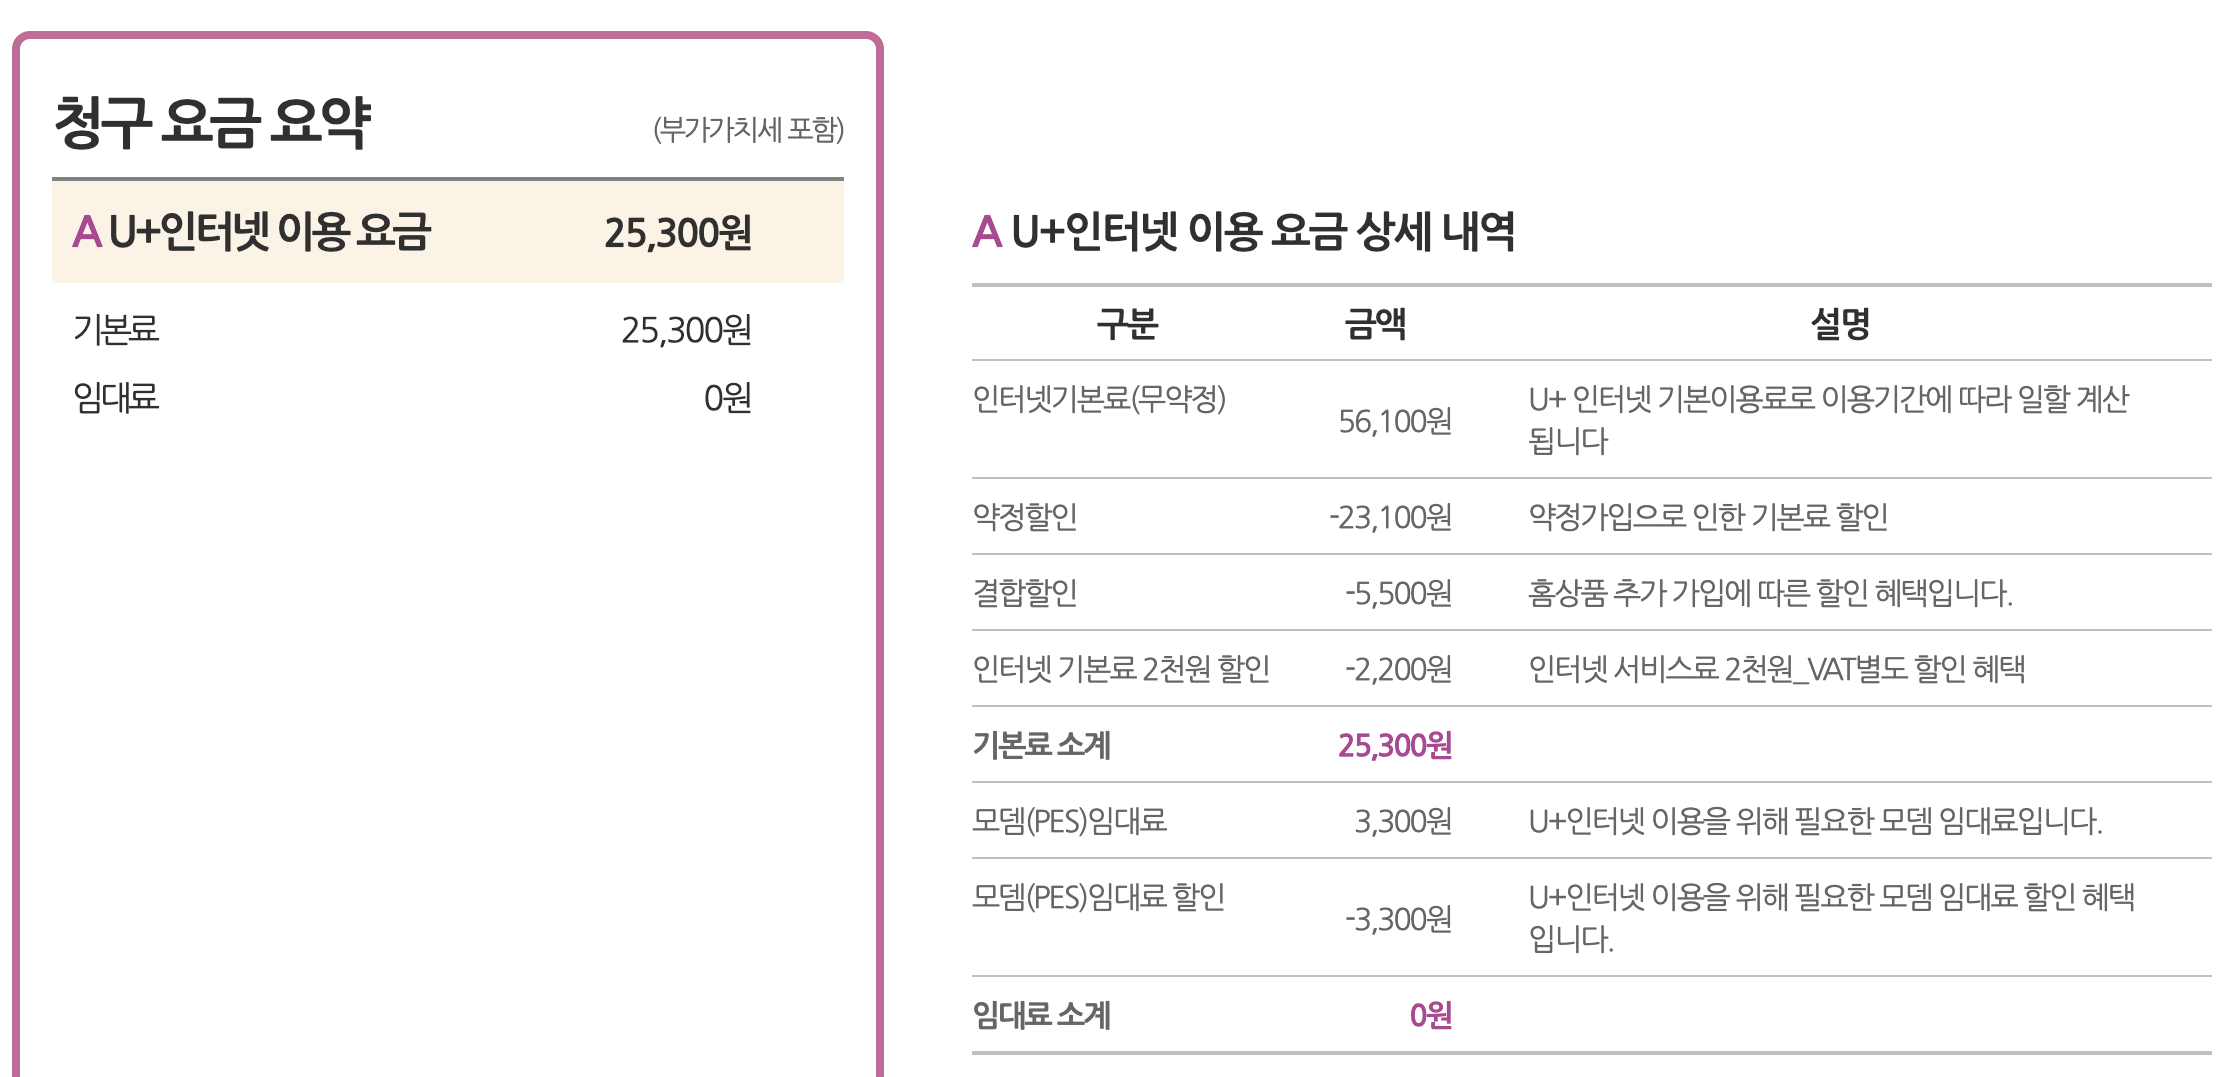
Task: Select the 기본료 label in the summary
Action: [116, 329]
